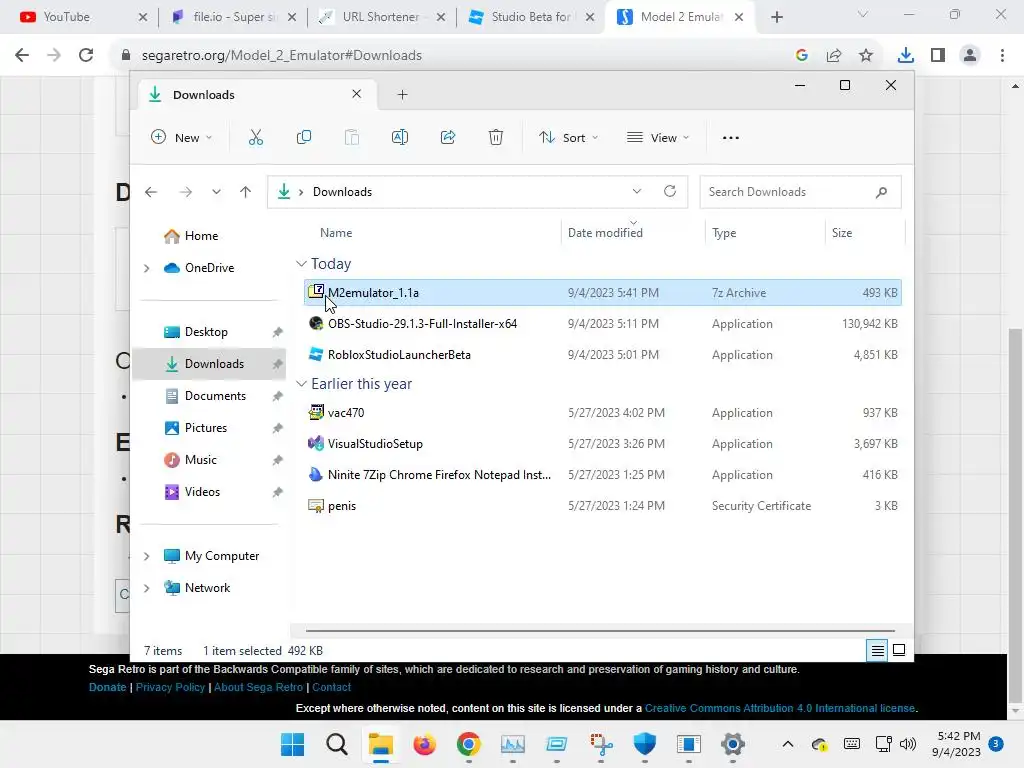Close the Downloads Explorer tab
Screen dimensions: 1024x768
click(x=357, y=94)
